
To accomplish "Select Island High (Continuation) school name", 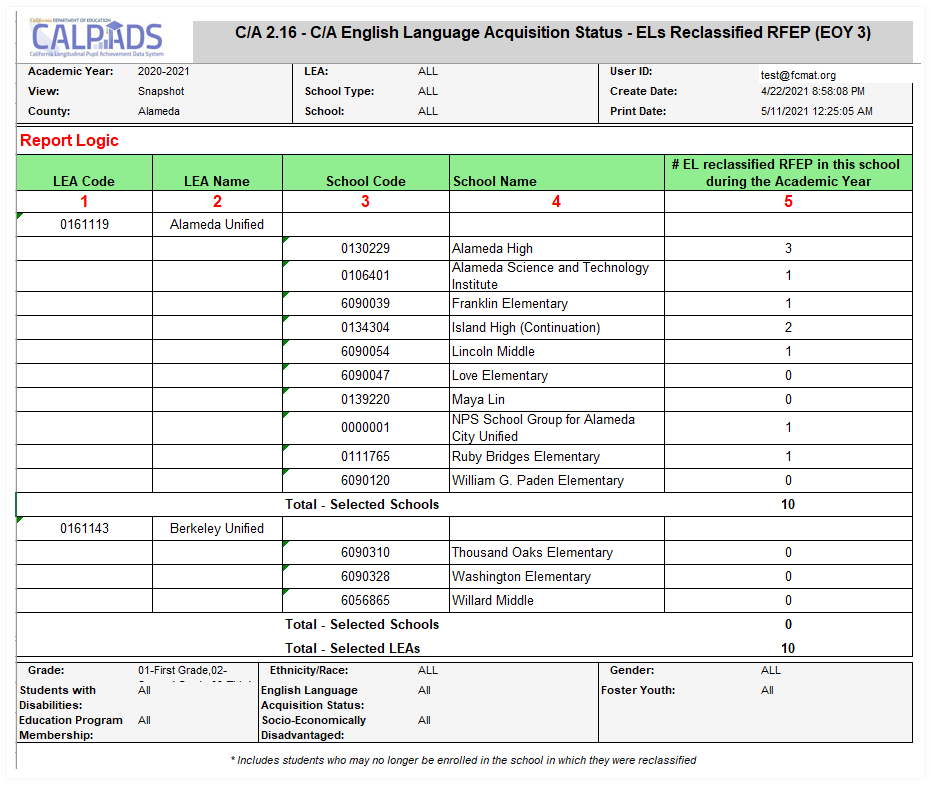I will coord(525,328).
